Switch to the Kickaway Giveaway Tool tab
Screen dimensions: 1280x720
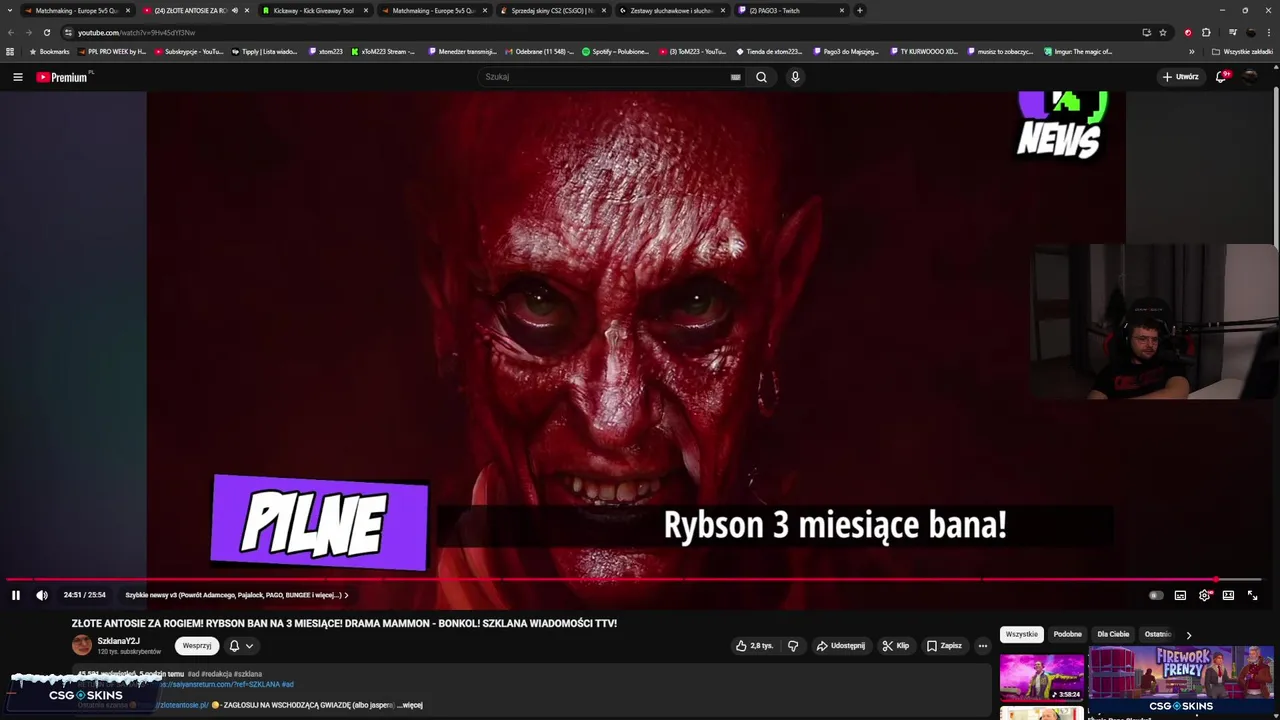click(x=316, y=10)
